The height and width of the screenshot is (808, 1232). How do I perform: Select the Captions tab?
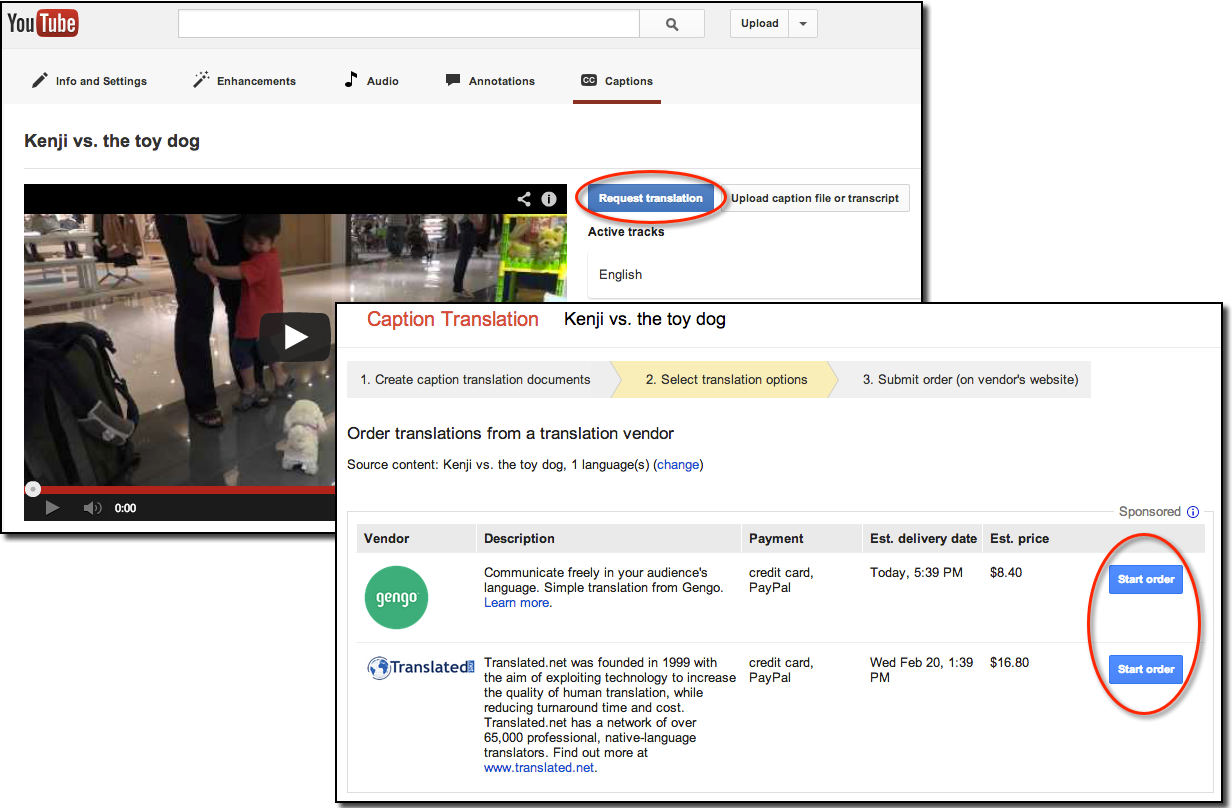point(617,81)
